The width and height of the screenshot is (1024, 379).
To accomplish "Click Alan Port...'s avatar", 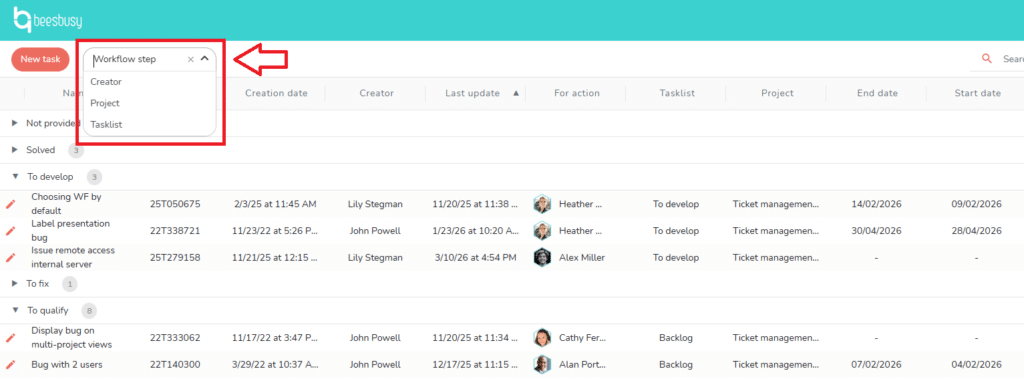I will coord(543,364).
